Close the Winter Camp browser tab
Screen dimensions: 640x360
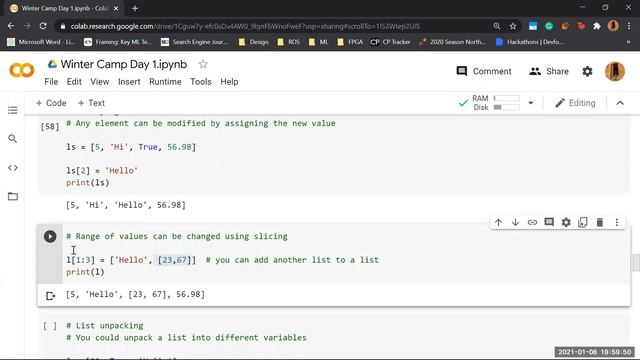[x=116, y=8]
